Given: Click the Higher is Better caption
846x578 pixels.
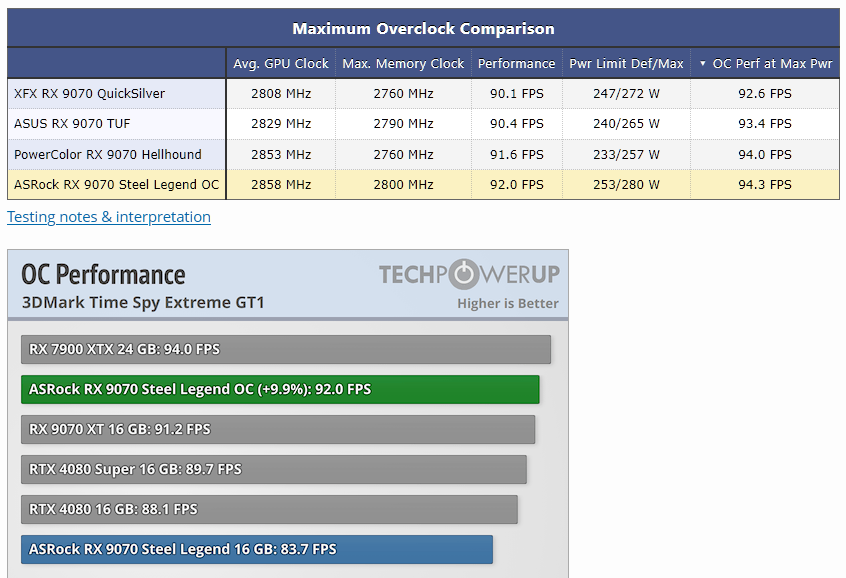Looking at the screenshot, I should point(508,303).
